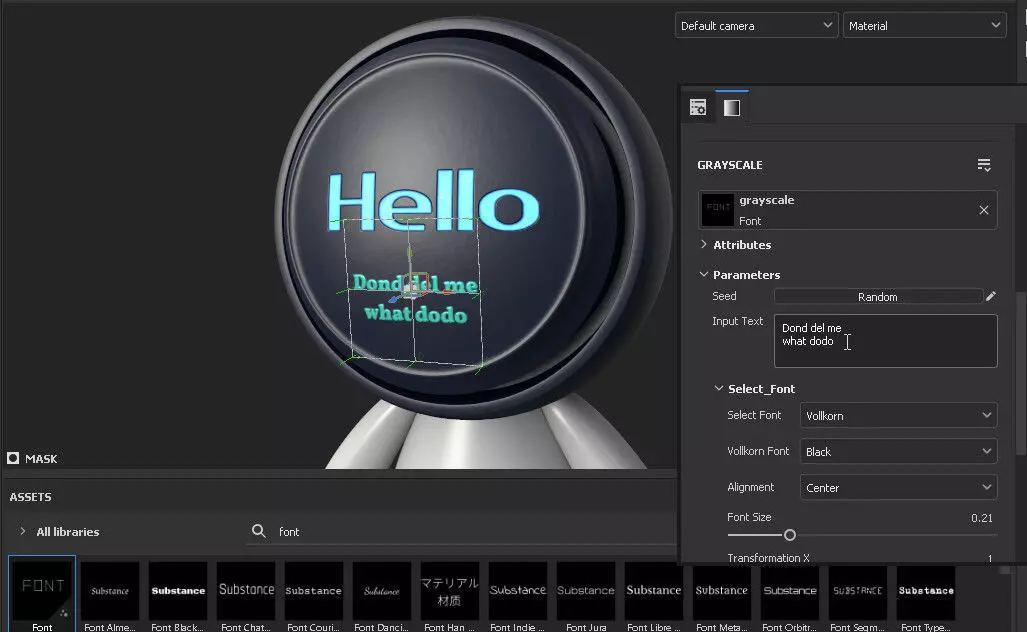
Task: Click the assets search magnifier icon
Action: point(259,531)
